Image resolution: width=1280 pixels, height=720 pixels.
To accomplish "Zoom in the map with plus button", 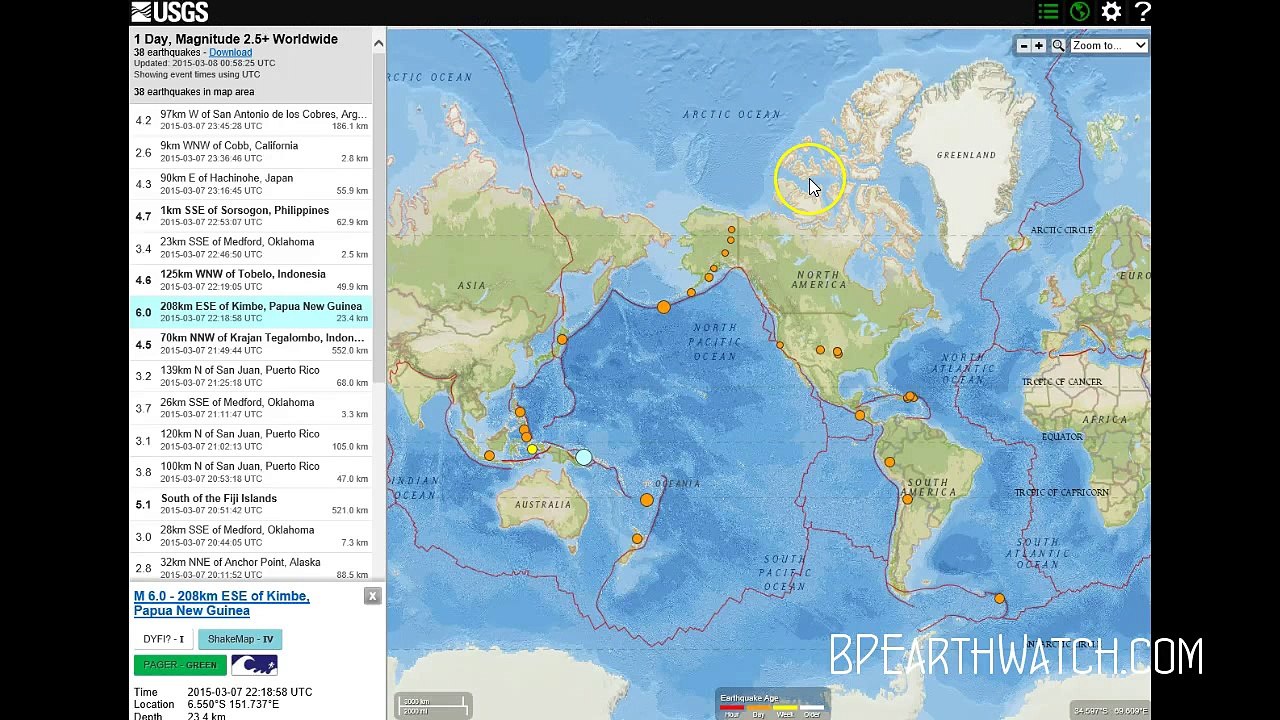I will pyautogui.click(x=1039, y=46).
